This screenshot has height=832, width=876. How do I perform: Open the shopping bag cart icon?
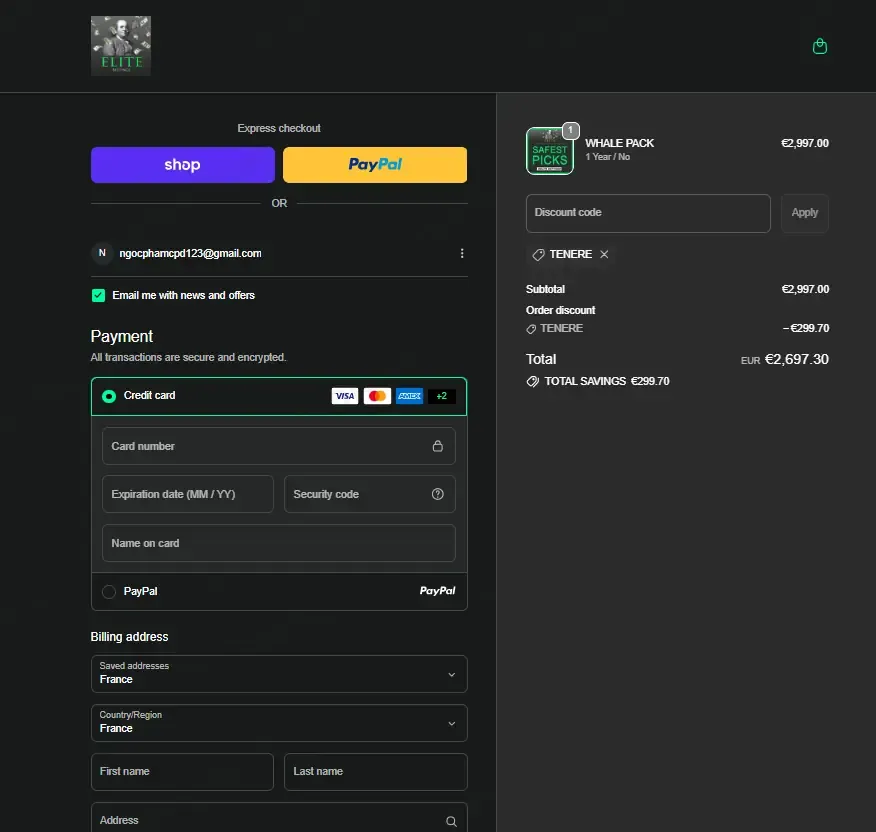point(819,46)
